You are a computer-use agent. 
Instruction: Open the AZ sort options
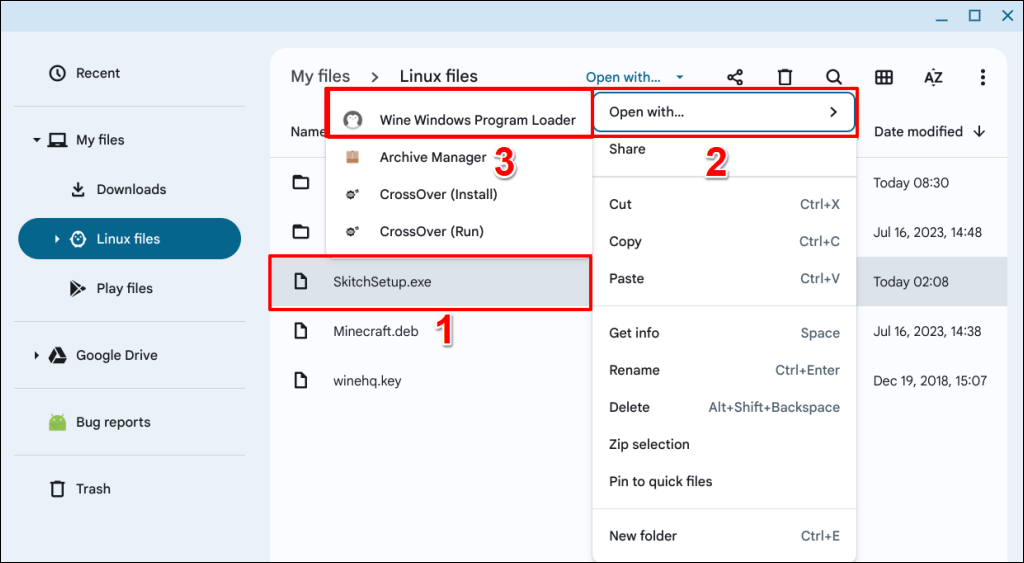pyautogui.click(x=933, y=77)
